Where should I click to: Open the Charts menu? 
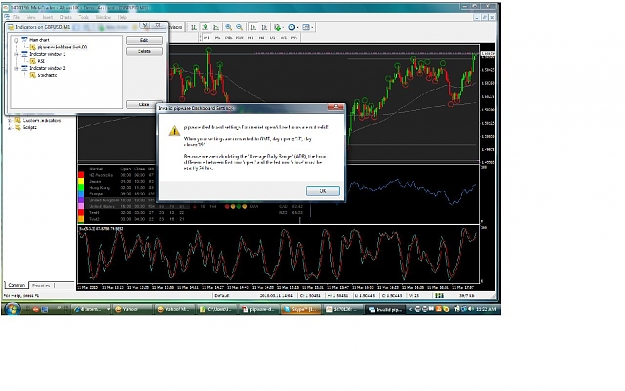pos(65,17)
